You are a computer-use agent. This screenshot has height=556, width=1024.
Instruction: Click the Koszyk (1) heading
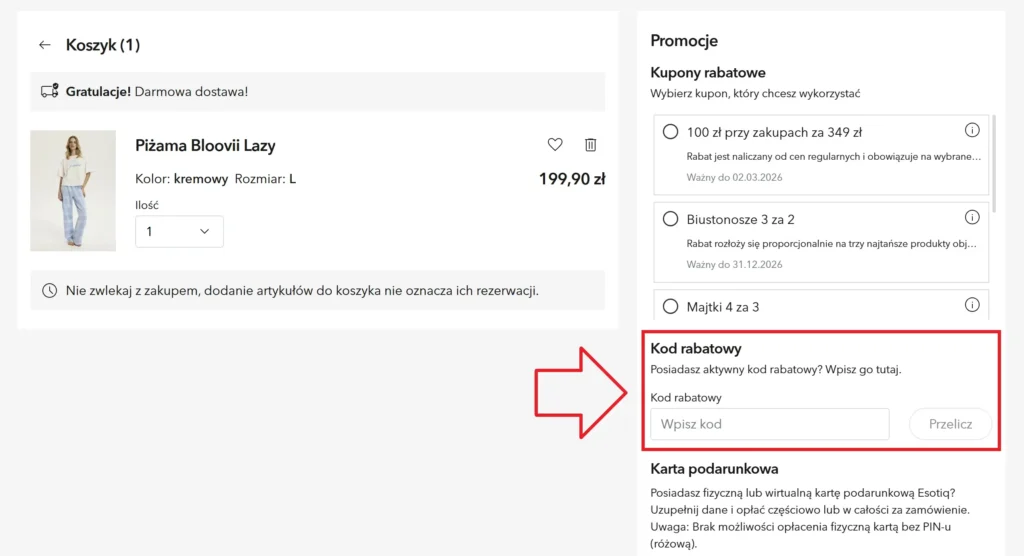[x=103, y=45]
